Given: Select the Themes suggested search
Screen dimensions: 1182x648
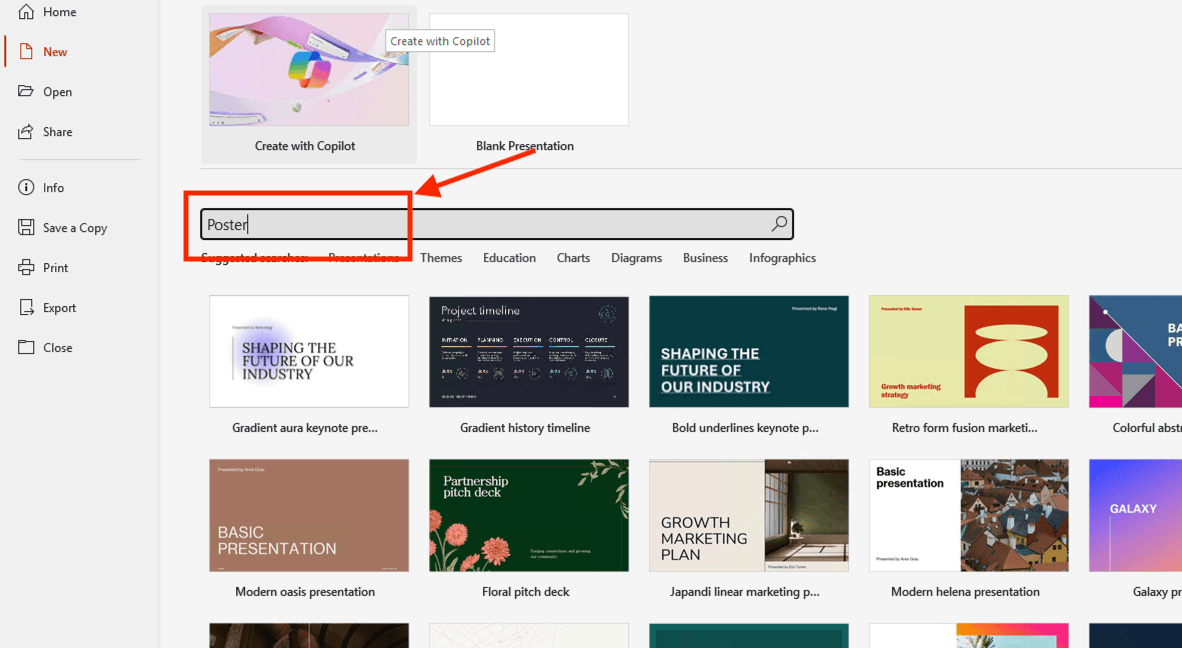Looking at the screenshot, I should (x=441, y=258).
